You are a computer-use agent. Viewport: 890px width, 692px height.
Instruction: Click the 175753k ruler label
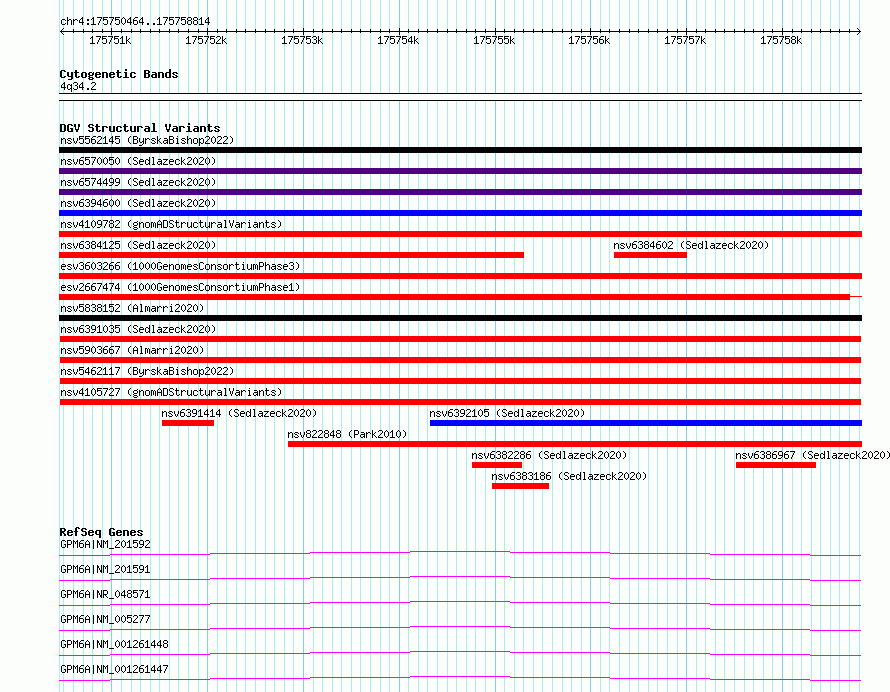pos(302,40)
